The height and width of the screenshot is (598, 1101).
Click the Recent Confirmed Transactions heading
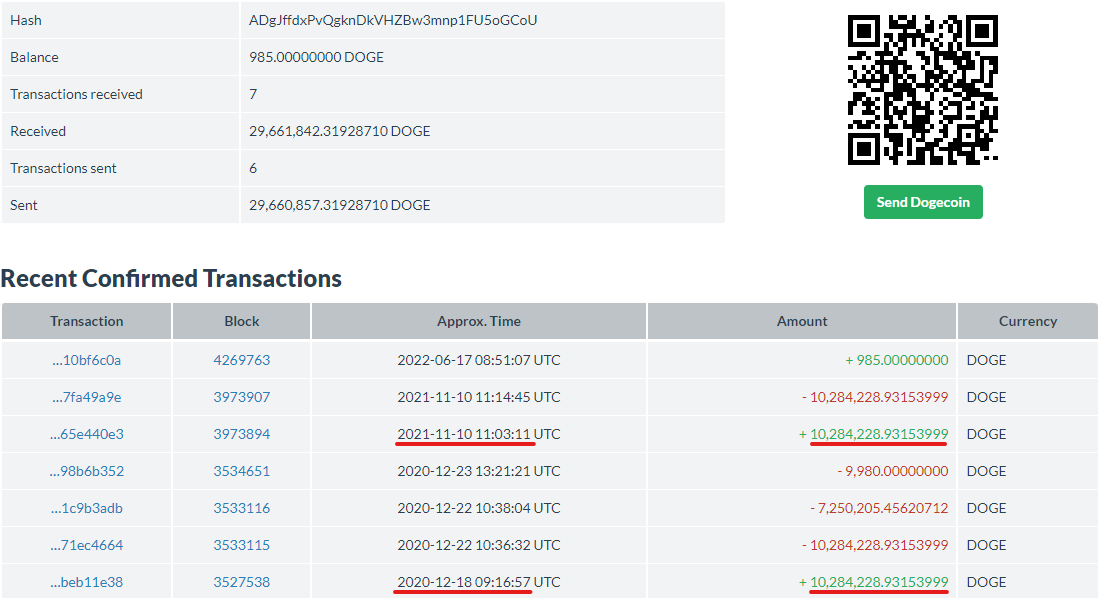pos(171,279)
